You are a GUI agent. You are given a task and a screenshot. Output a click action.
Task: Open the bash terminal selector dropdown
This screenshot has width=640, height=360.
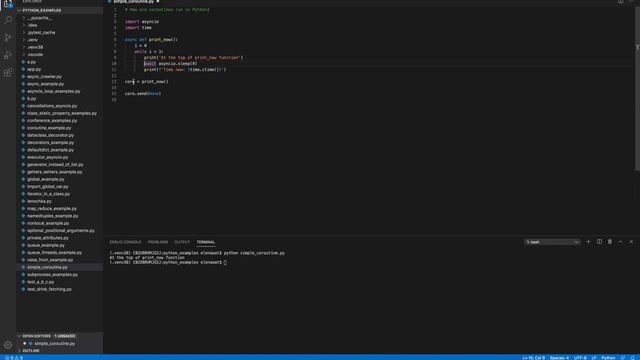(552, 242)
